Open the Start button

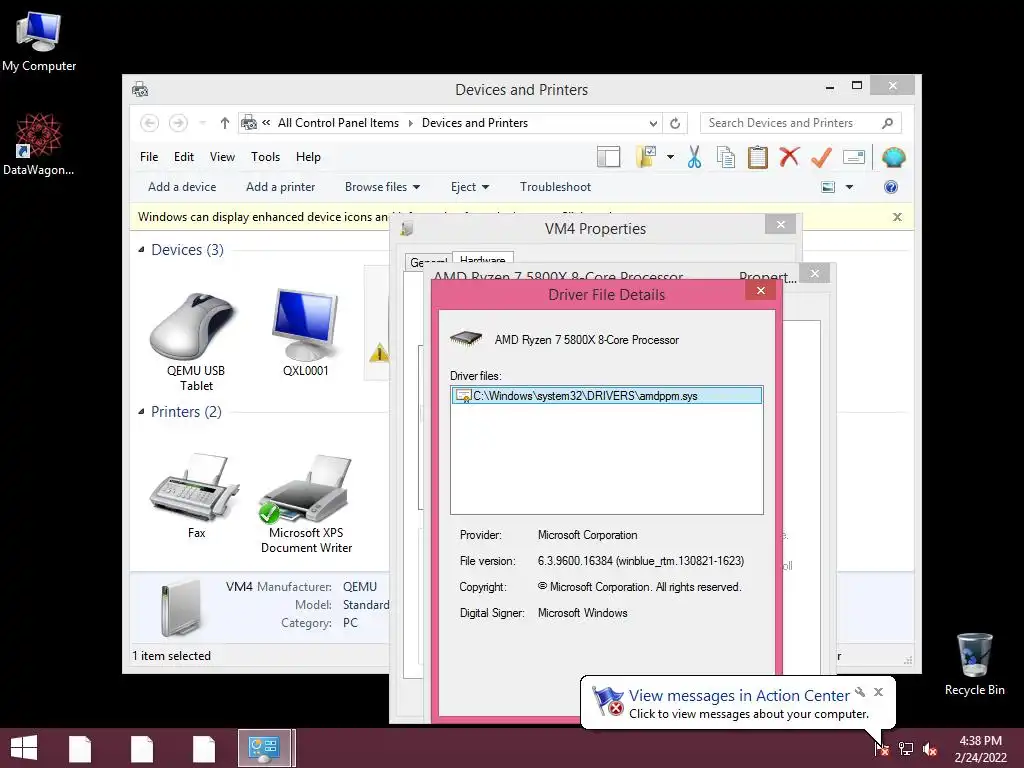[x=24, y=748]
